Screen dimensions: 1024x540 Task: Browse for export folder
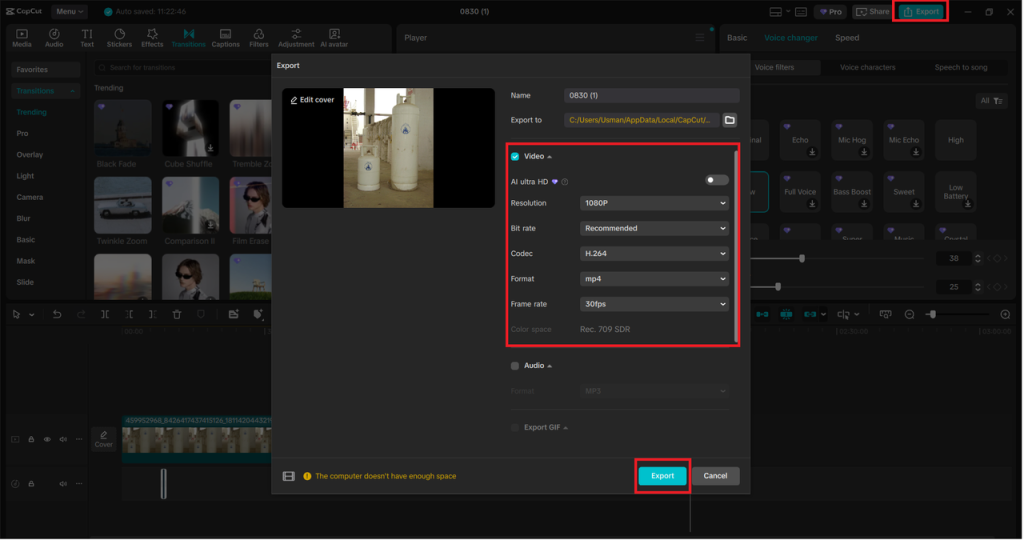click(x=729, y=120)
